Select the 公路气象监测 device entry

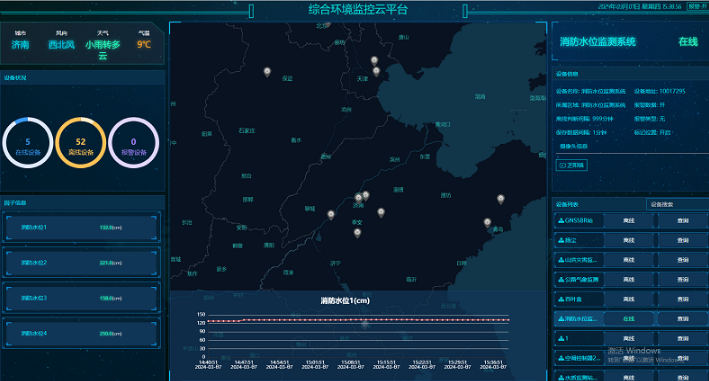(578, 279)
